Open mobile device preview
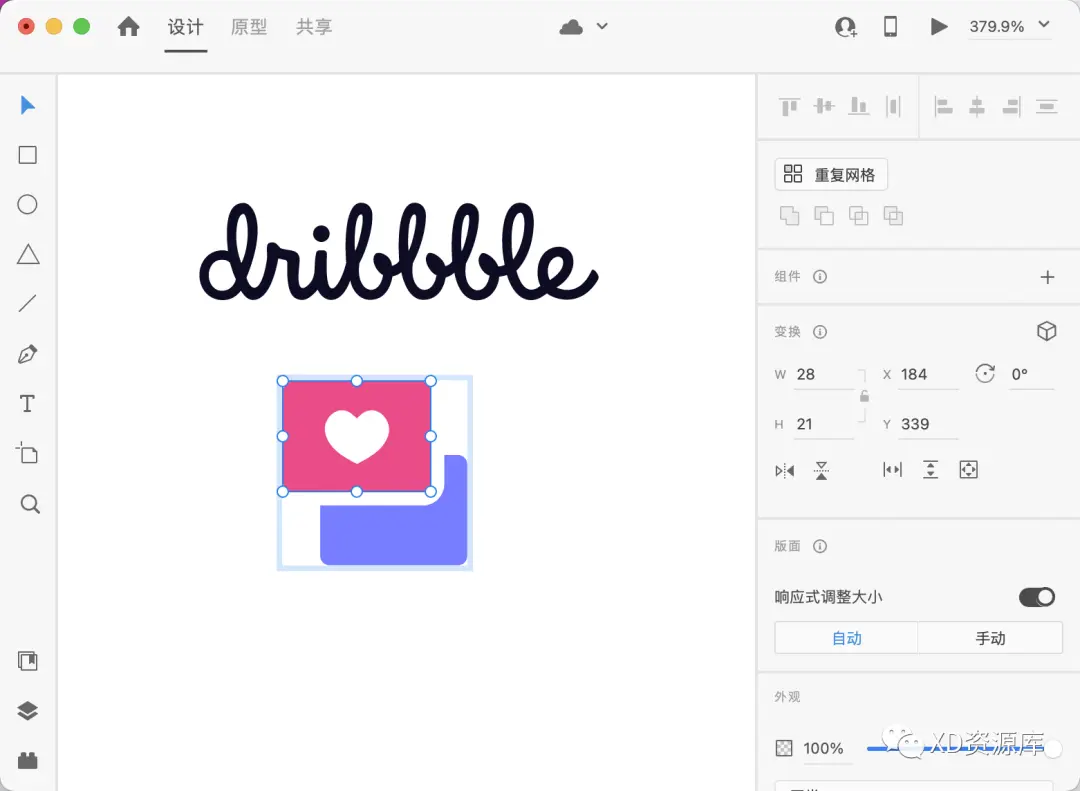This screenshot has width=1080, height=791. coord(891,27)
